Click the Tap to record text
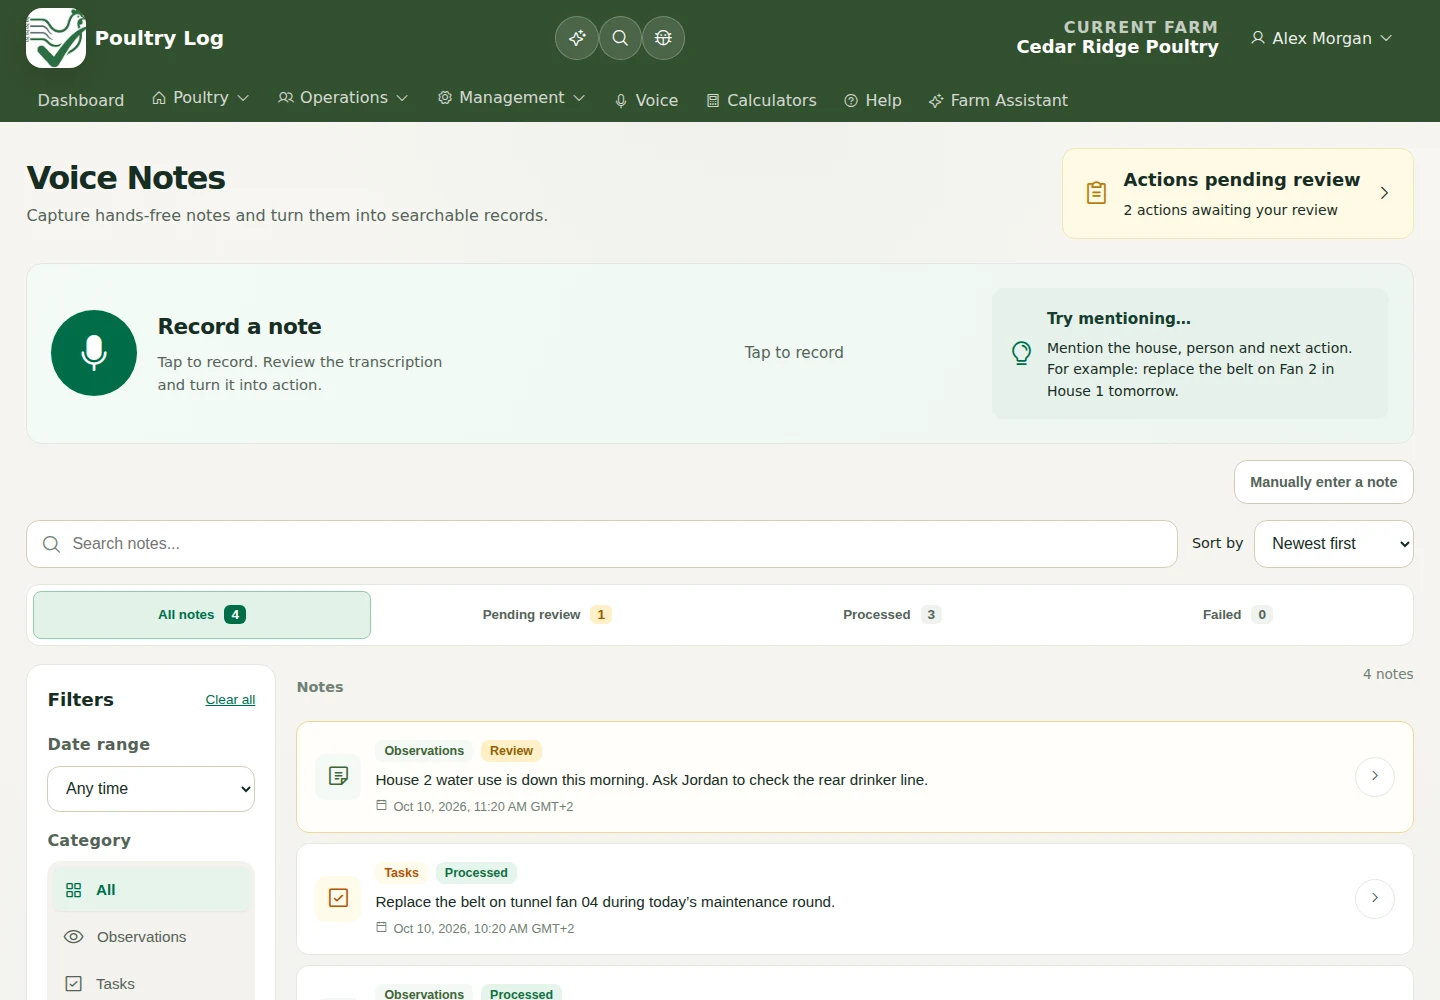The image size is (1440, 1000). [794, 353]
